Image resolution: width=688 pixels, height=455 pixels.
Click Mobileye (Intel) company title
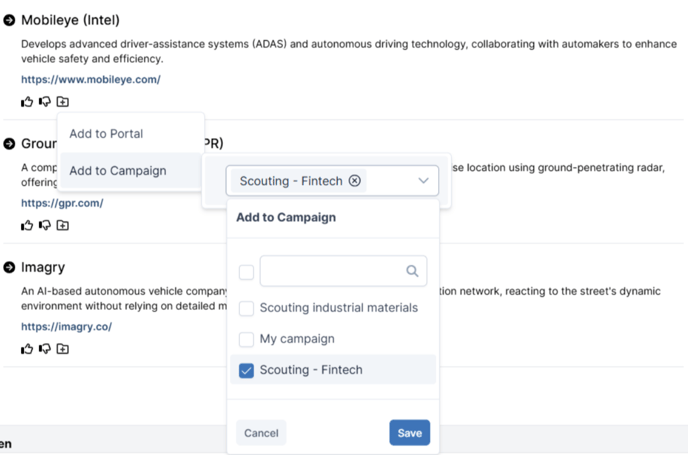(x=70, y=20)
